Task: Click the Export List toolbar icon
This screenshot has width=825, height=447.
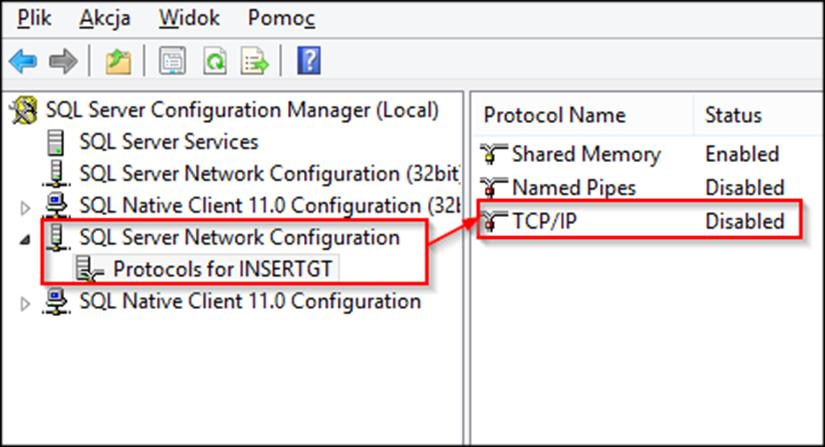Action: click(255, 61)
